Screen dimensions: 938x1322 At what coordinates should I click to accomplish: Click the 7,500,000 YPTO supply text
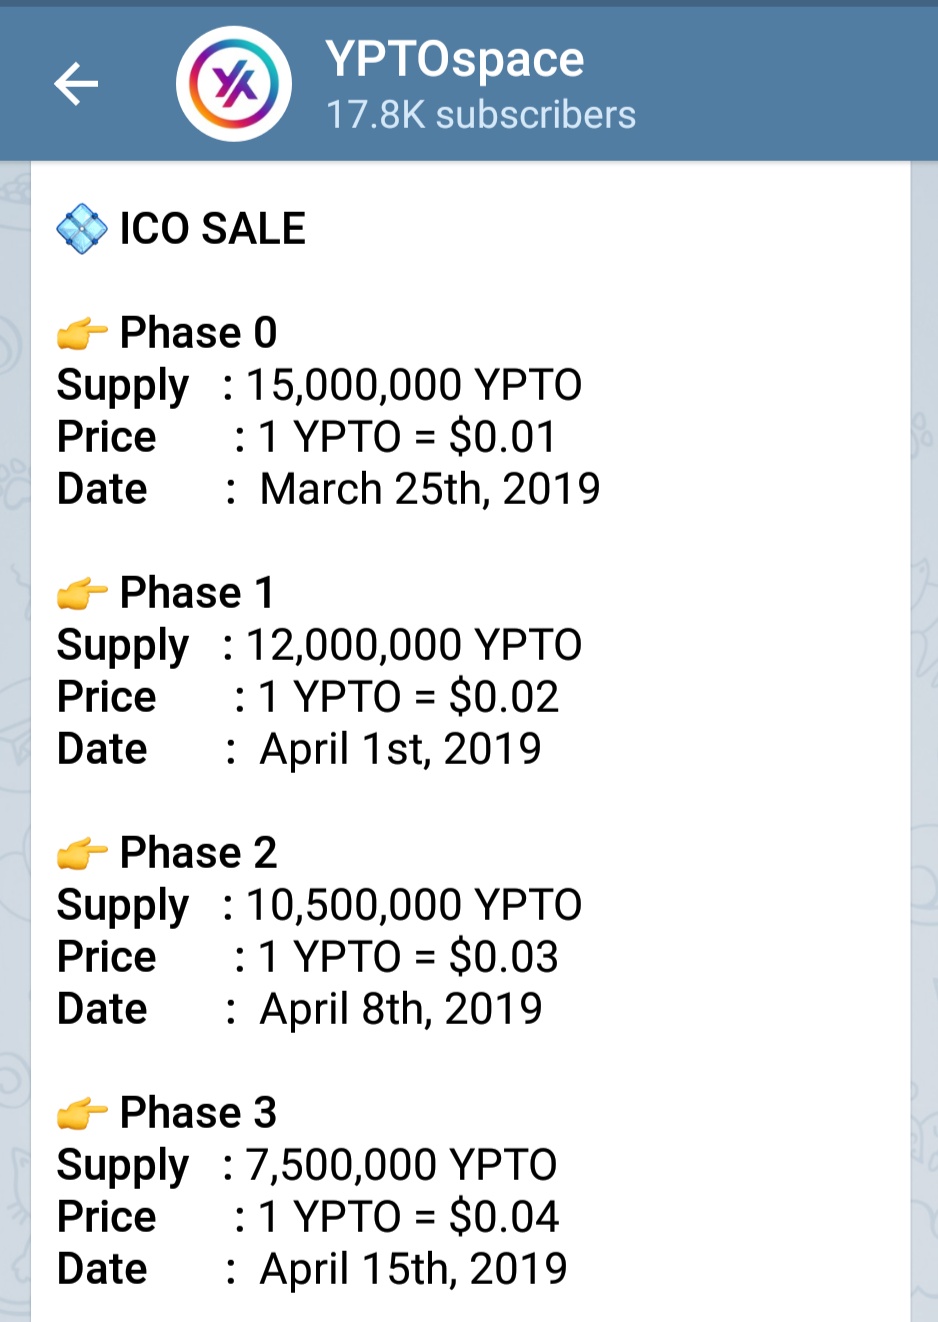point(401,1165)
